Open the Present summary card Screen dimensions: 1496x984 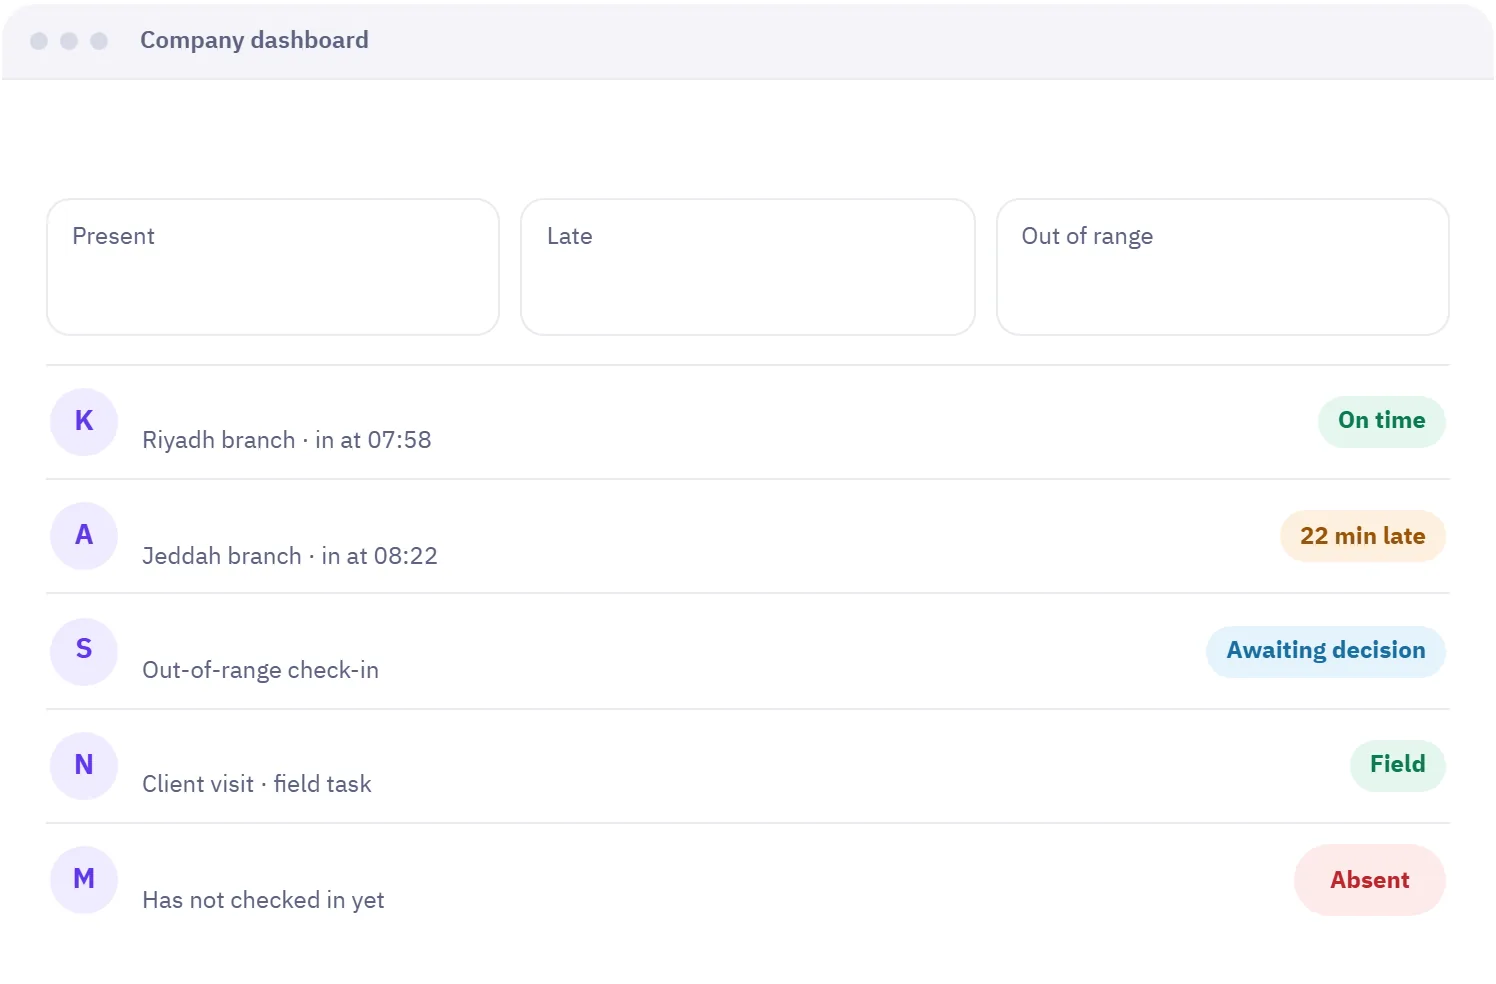click(273, 267)
